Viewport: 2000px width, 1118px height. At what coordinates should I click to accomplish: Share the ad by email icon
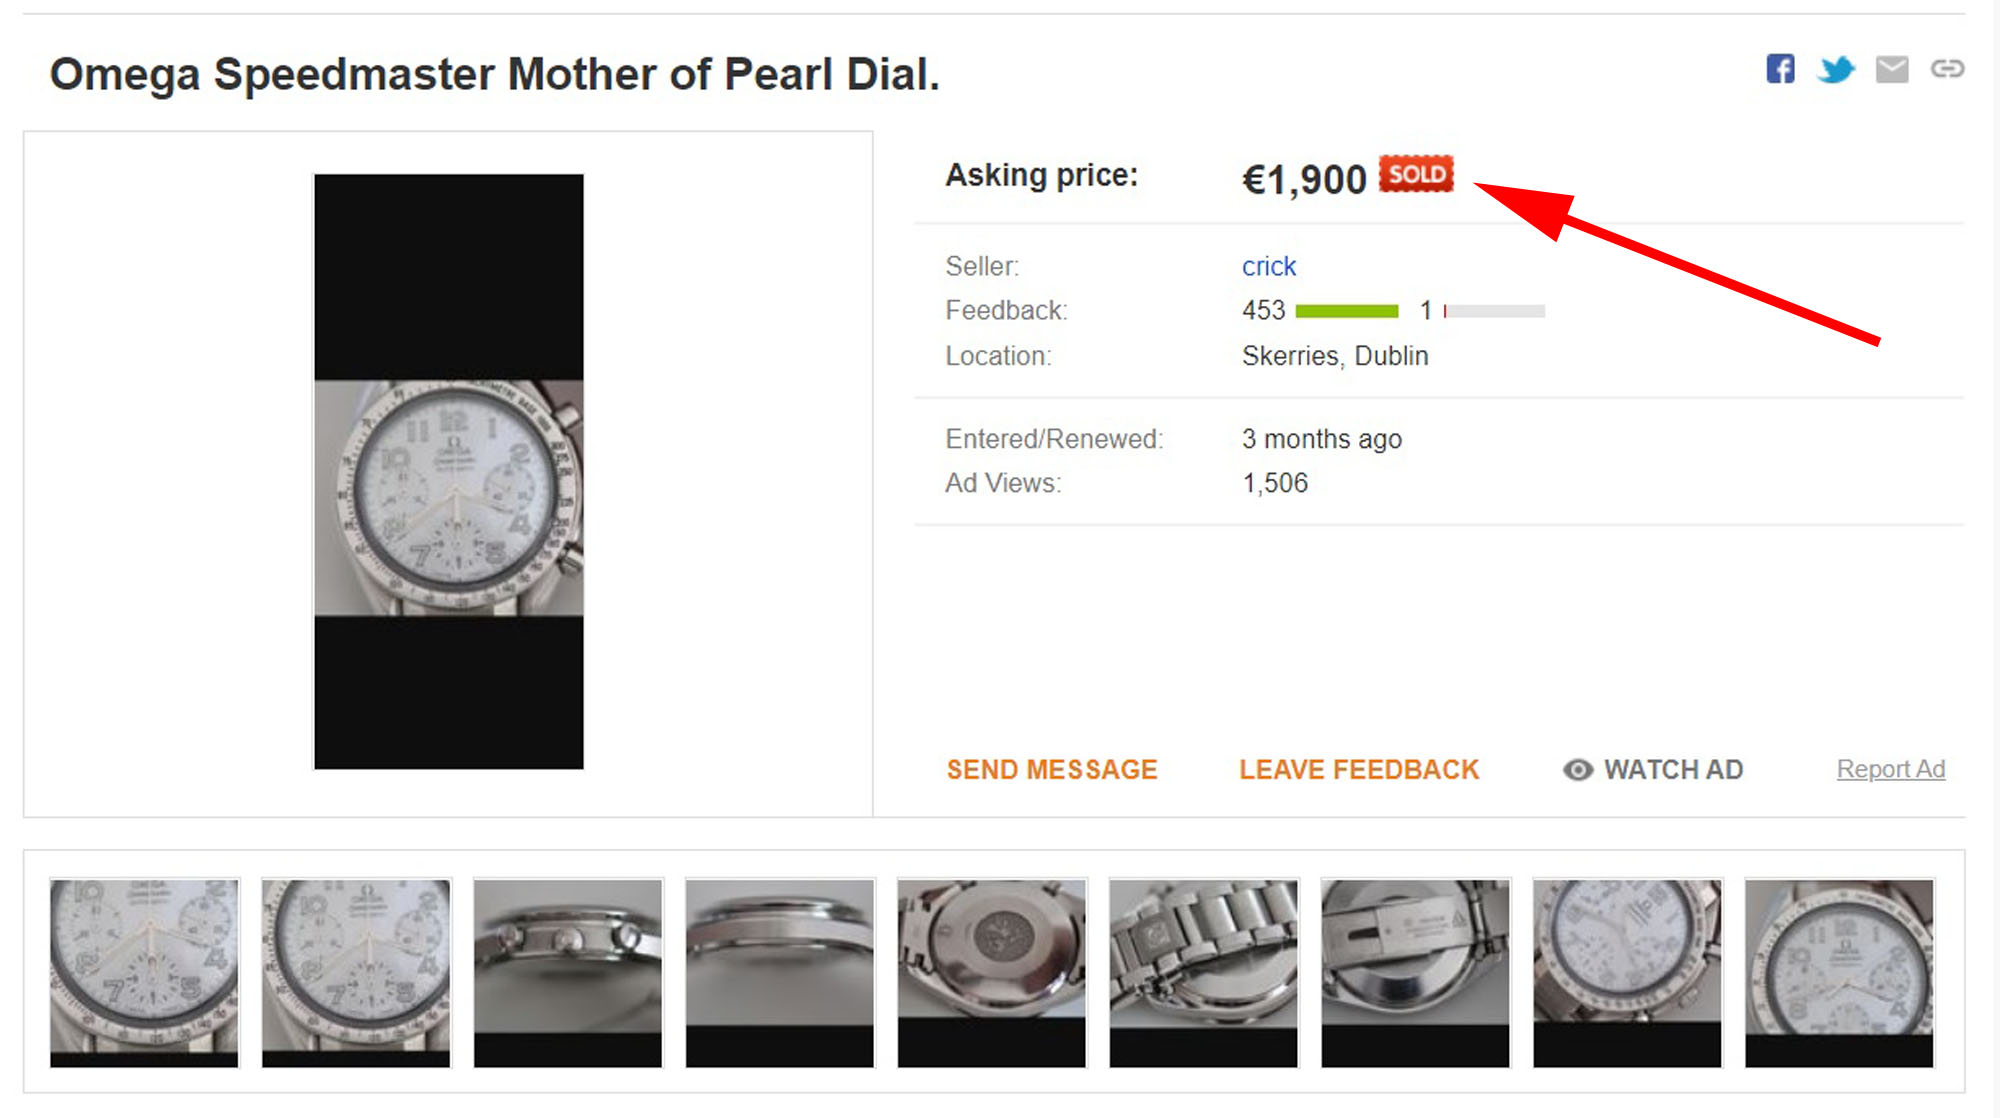pos(1892,69)
